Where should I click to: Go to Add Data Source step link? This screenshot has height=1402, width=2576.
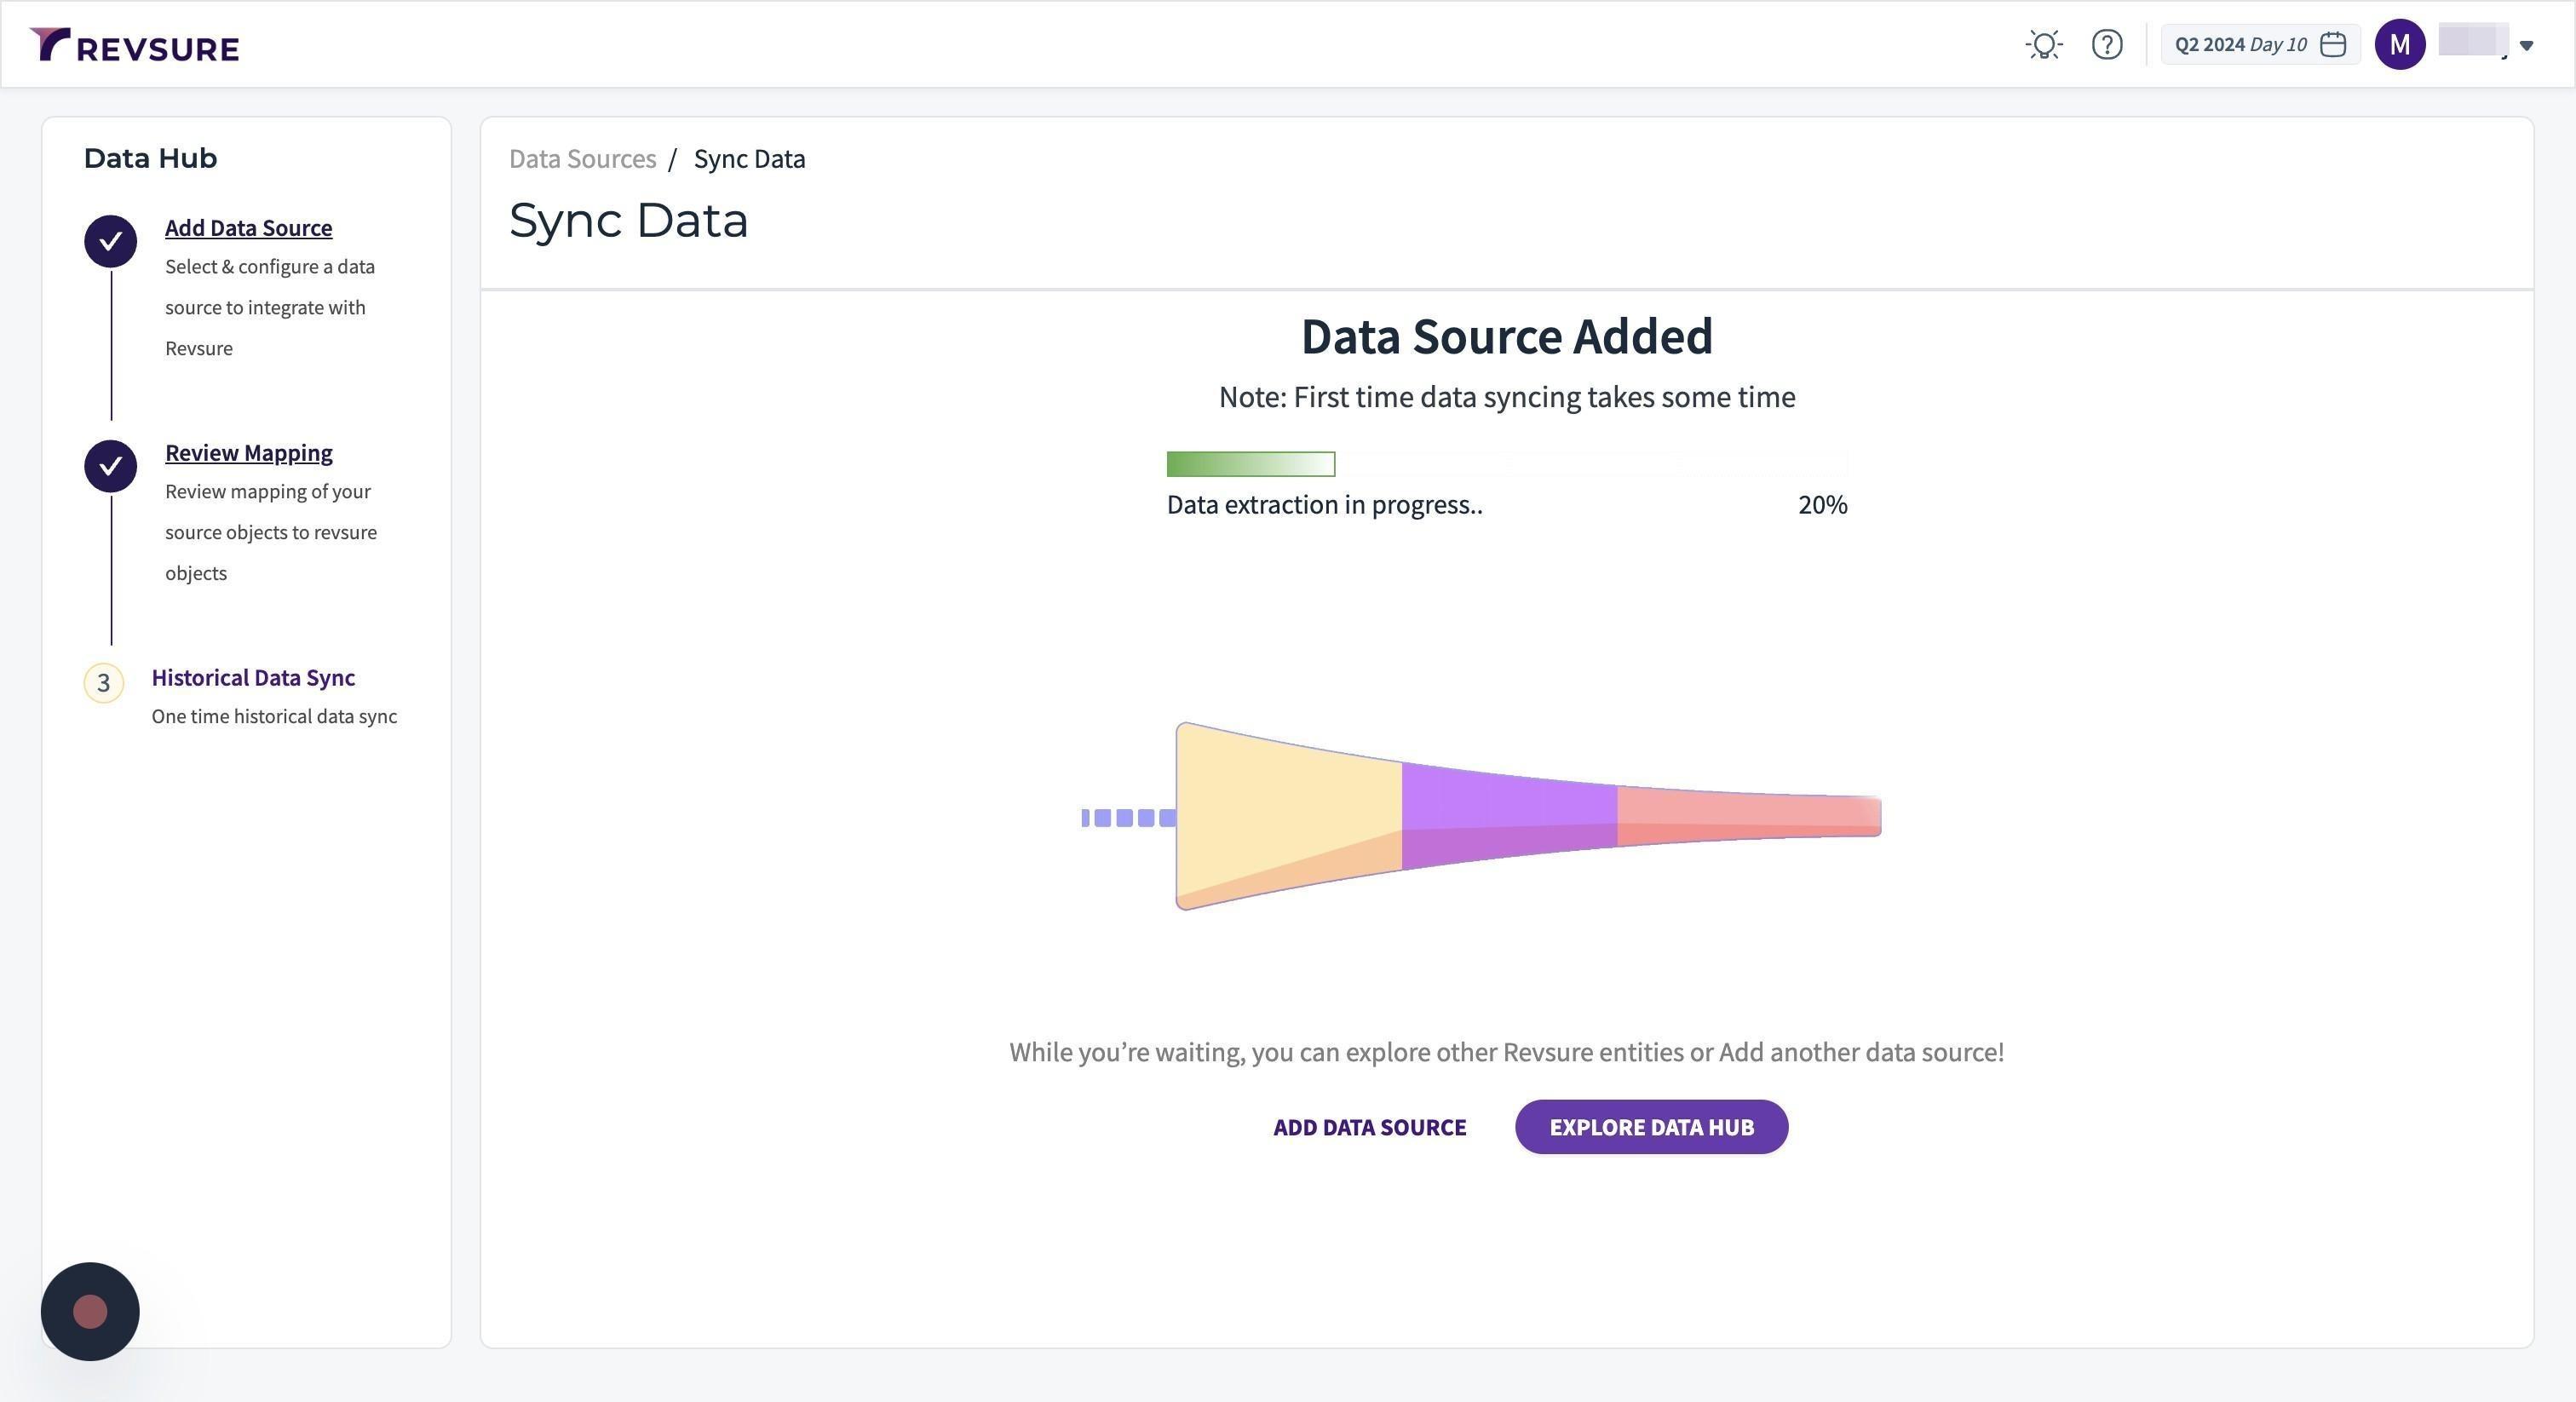[248, 228]
